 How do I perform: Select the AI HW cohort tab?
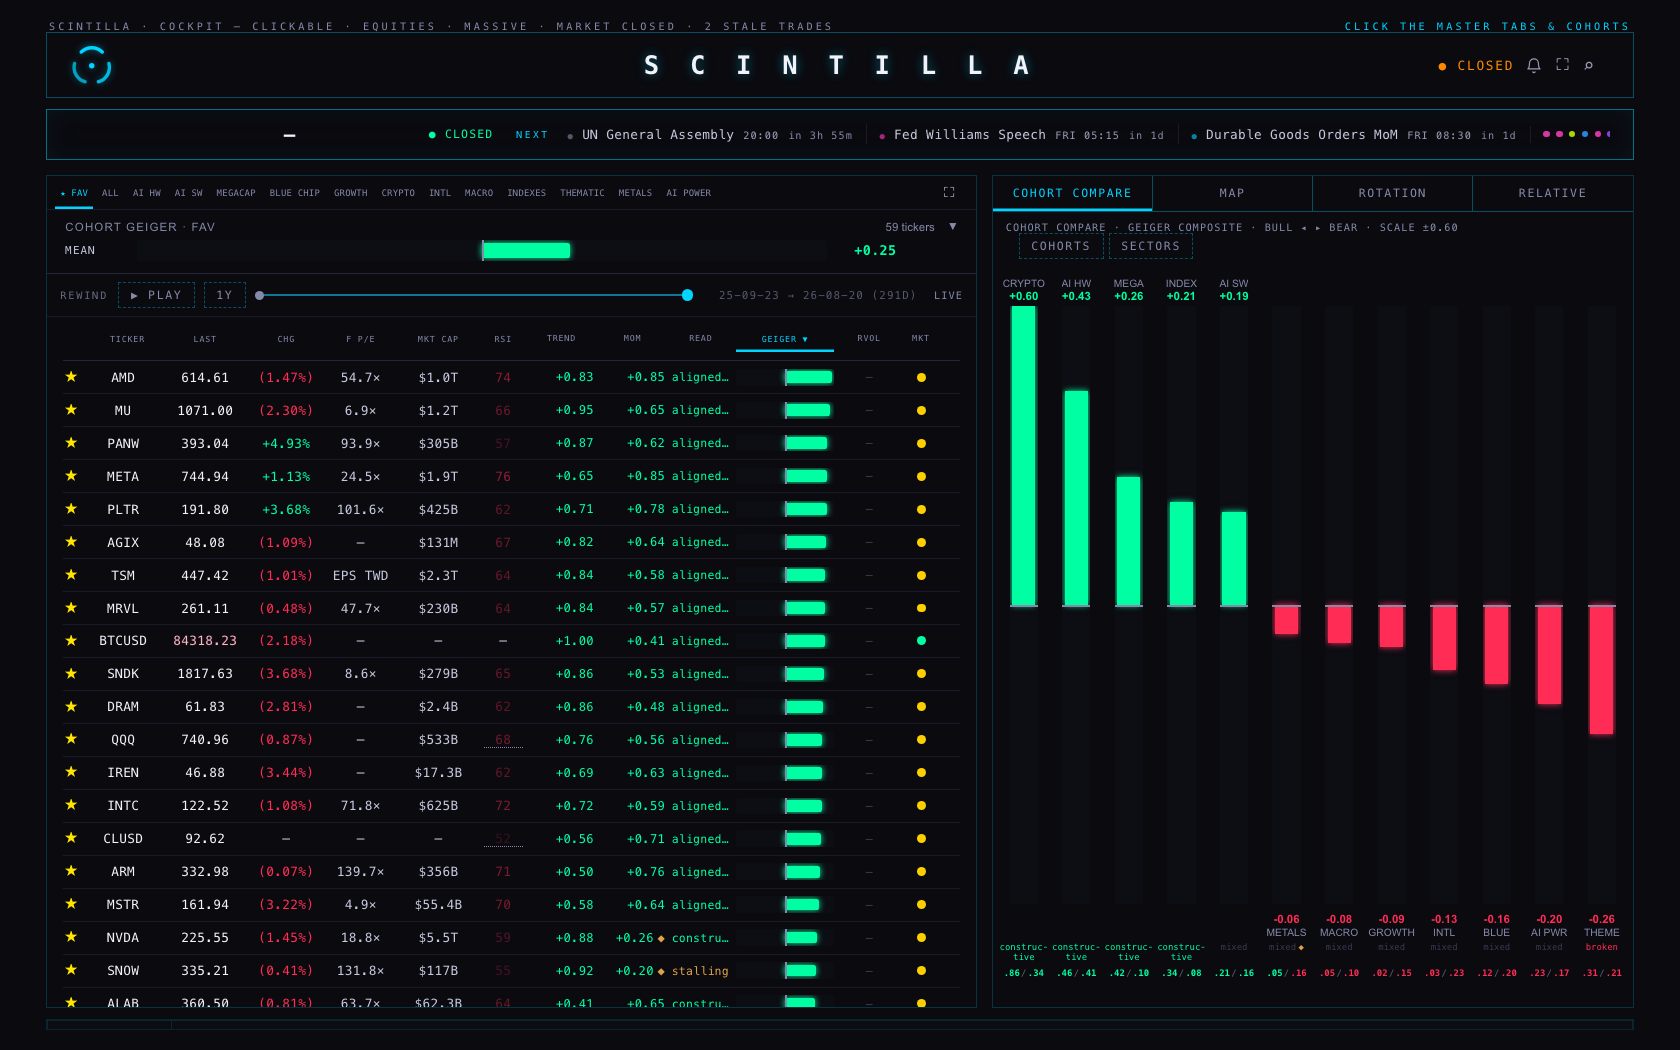146,193
